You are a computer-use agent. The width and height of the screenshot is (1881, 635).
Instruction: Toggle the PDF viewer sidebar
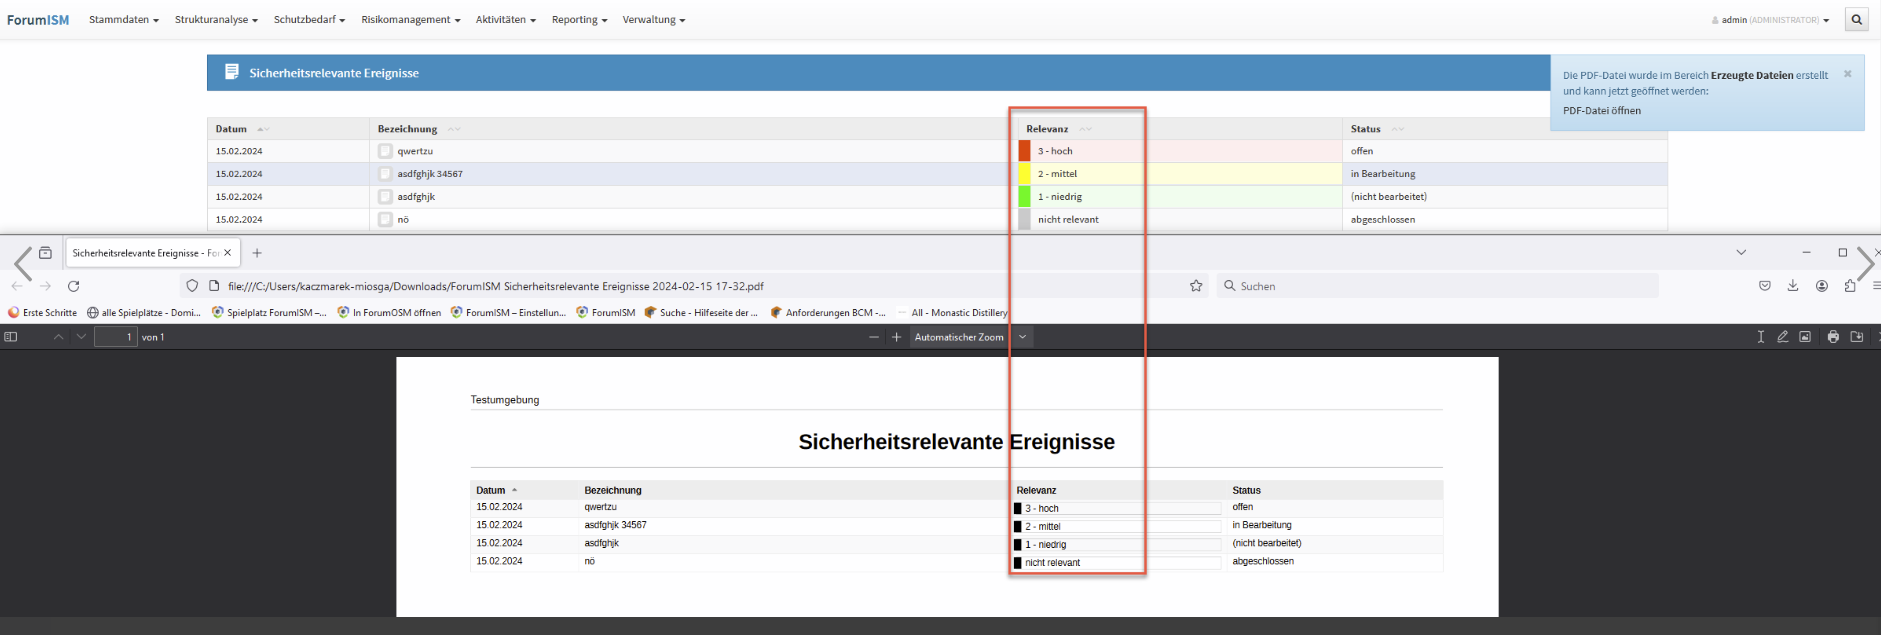11,337
